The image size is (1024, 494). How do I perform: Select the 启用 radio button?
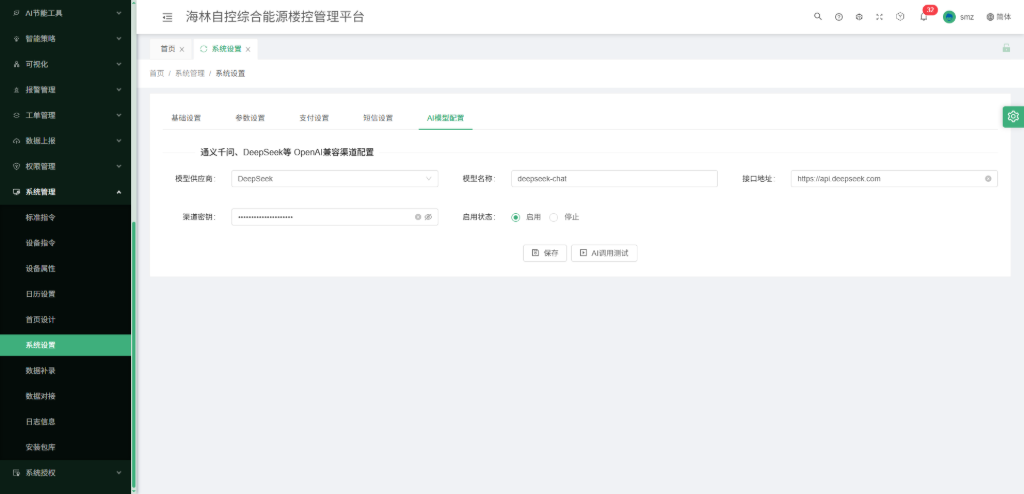click(515, 217)
